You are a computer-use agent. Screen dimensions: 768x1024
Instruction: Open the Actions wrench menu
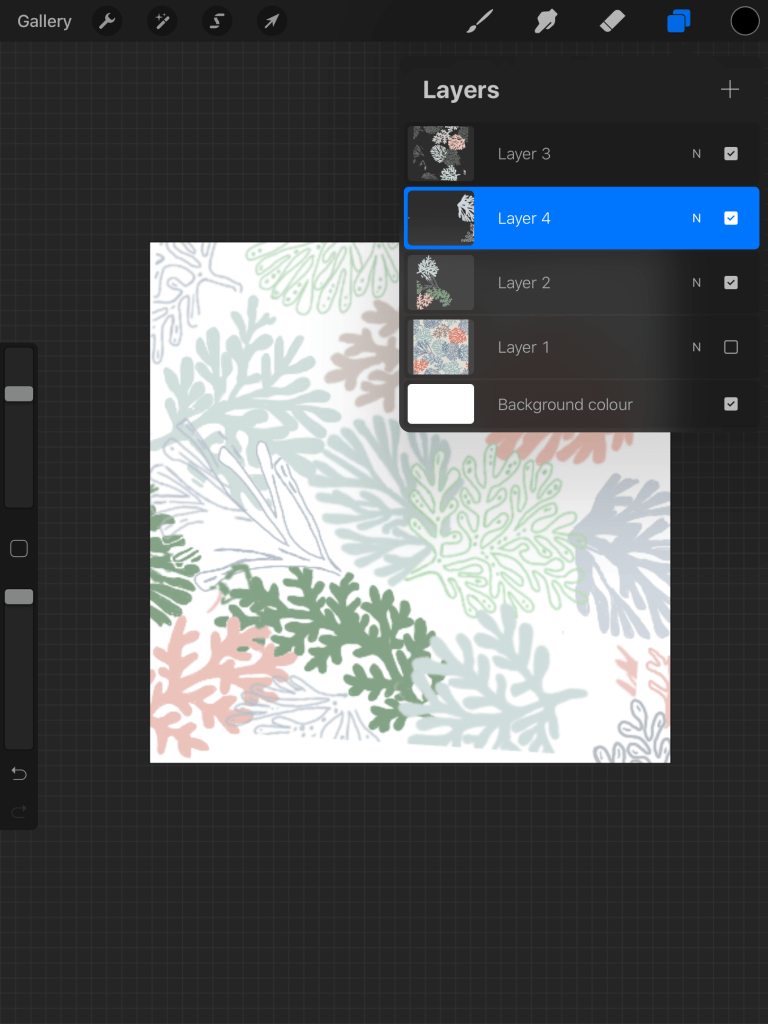tap(107, 21)
